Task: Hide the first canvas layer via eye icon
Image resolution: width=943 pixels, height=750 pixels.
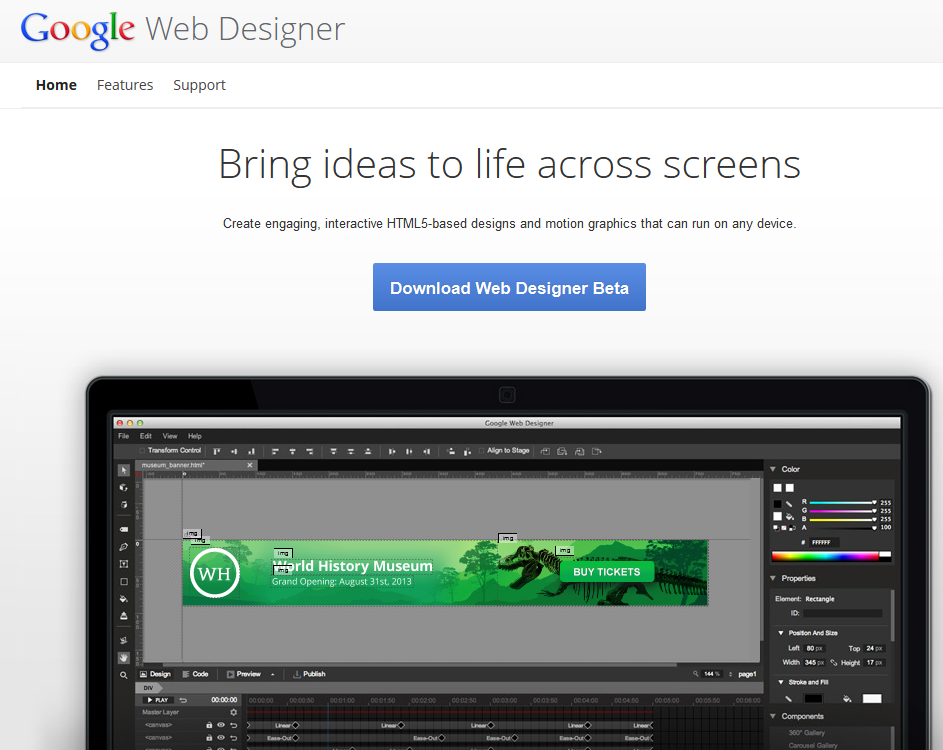Action: [x=221, y=725]
